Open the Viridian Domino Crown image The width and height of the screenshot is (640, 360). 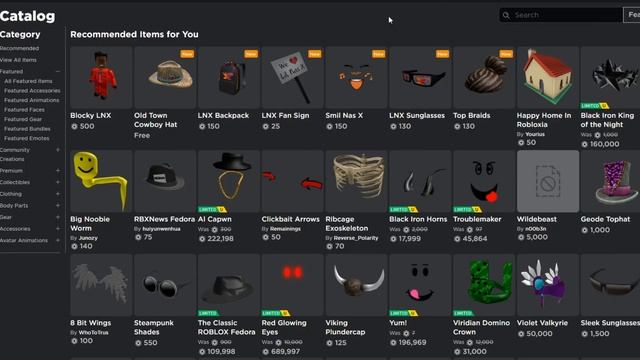[x=484, y=285]
